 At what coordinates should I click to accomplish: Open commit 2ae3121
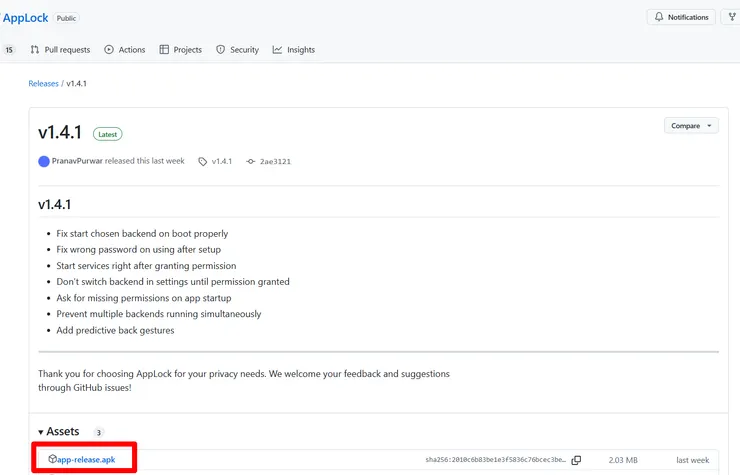(x=275, y=161)
